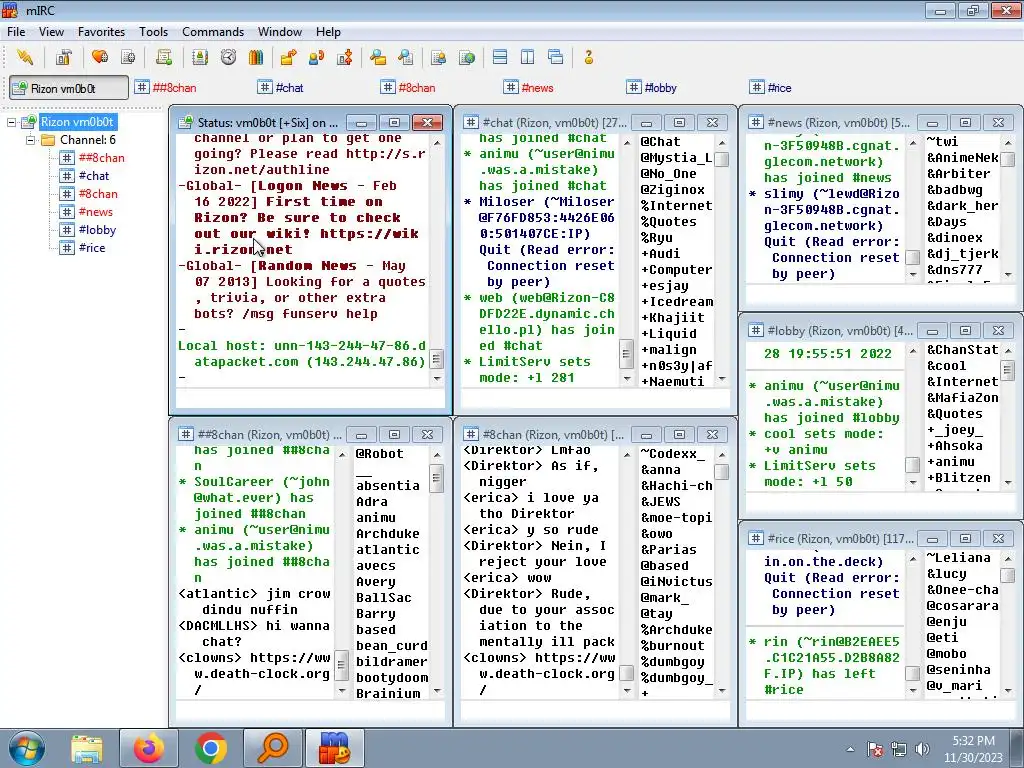Open the Windows Start button
The width and height of the screenshot is (1024, 768).
[x=27, y=748]
